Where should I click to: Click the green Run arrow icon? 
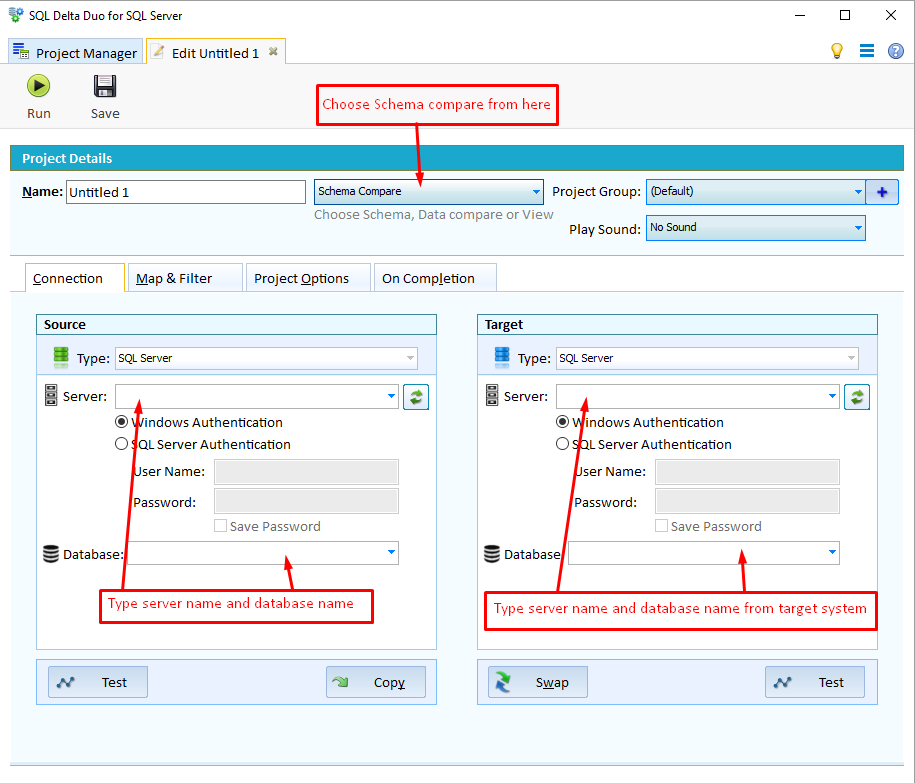(38, 87)
